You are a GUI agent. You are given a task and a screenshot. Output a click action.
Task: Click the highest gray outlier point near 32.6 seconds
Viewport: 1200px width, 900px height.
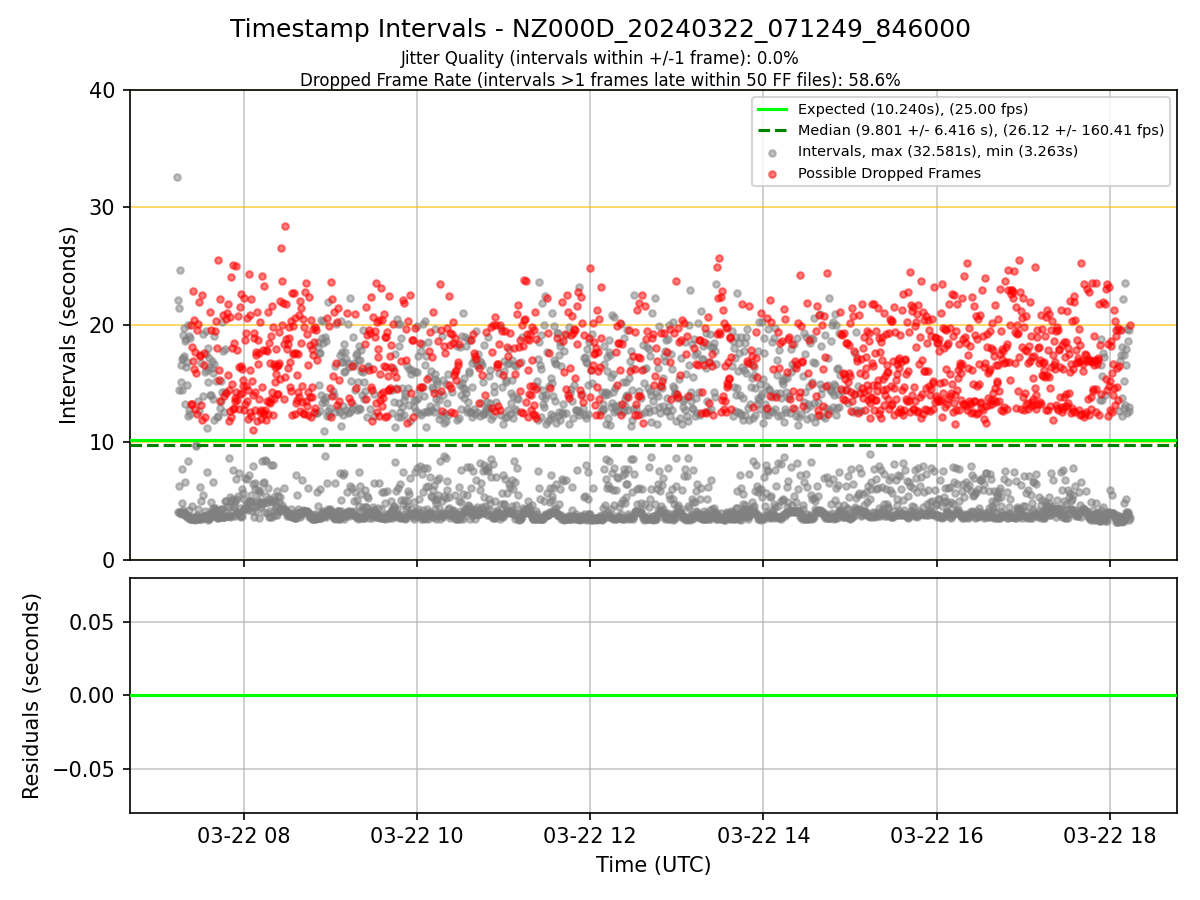click(177, 177)
